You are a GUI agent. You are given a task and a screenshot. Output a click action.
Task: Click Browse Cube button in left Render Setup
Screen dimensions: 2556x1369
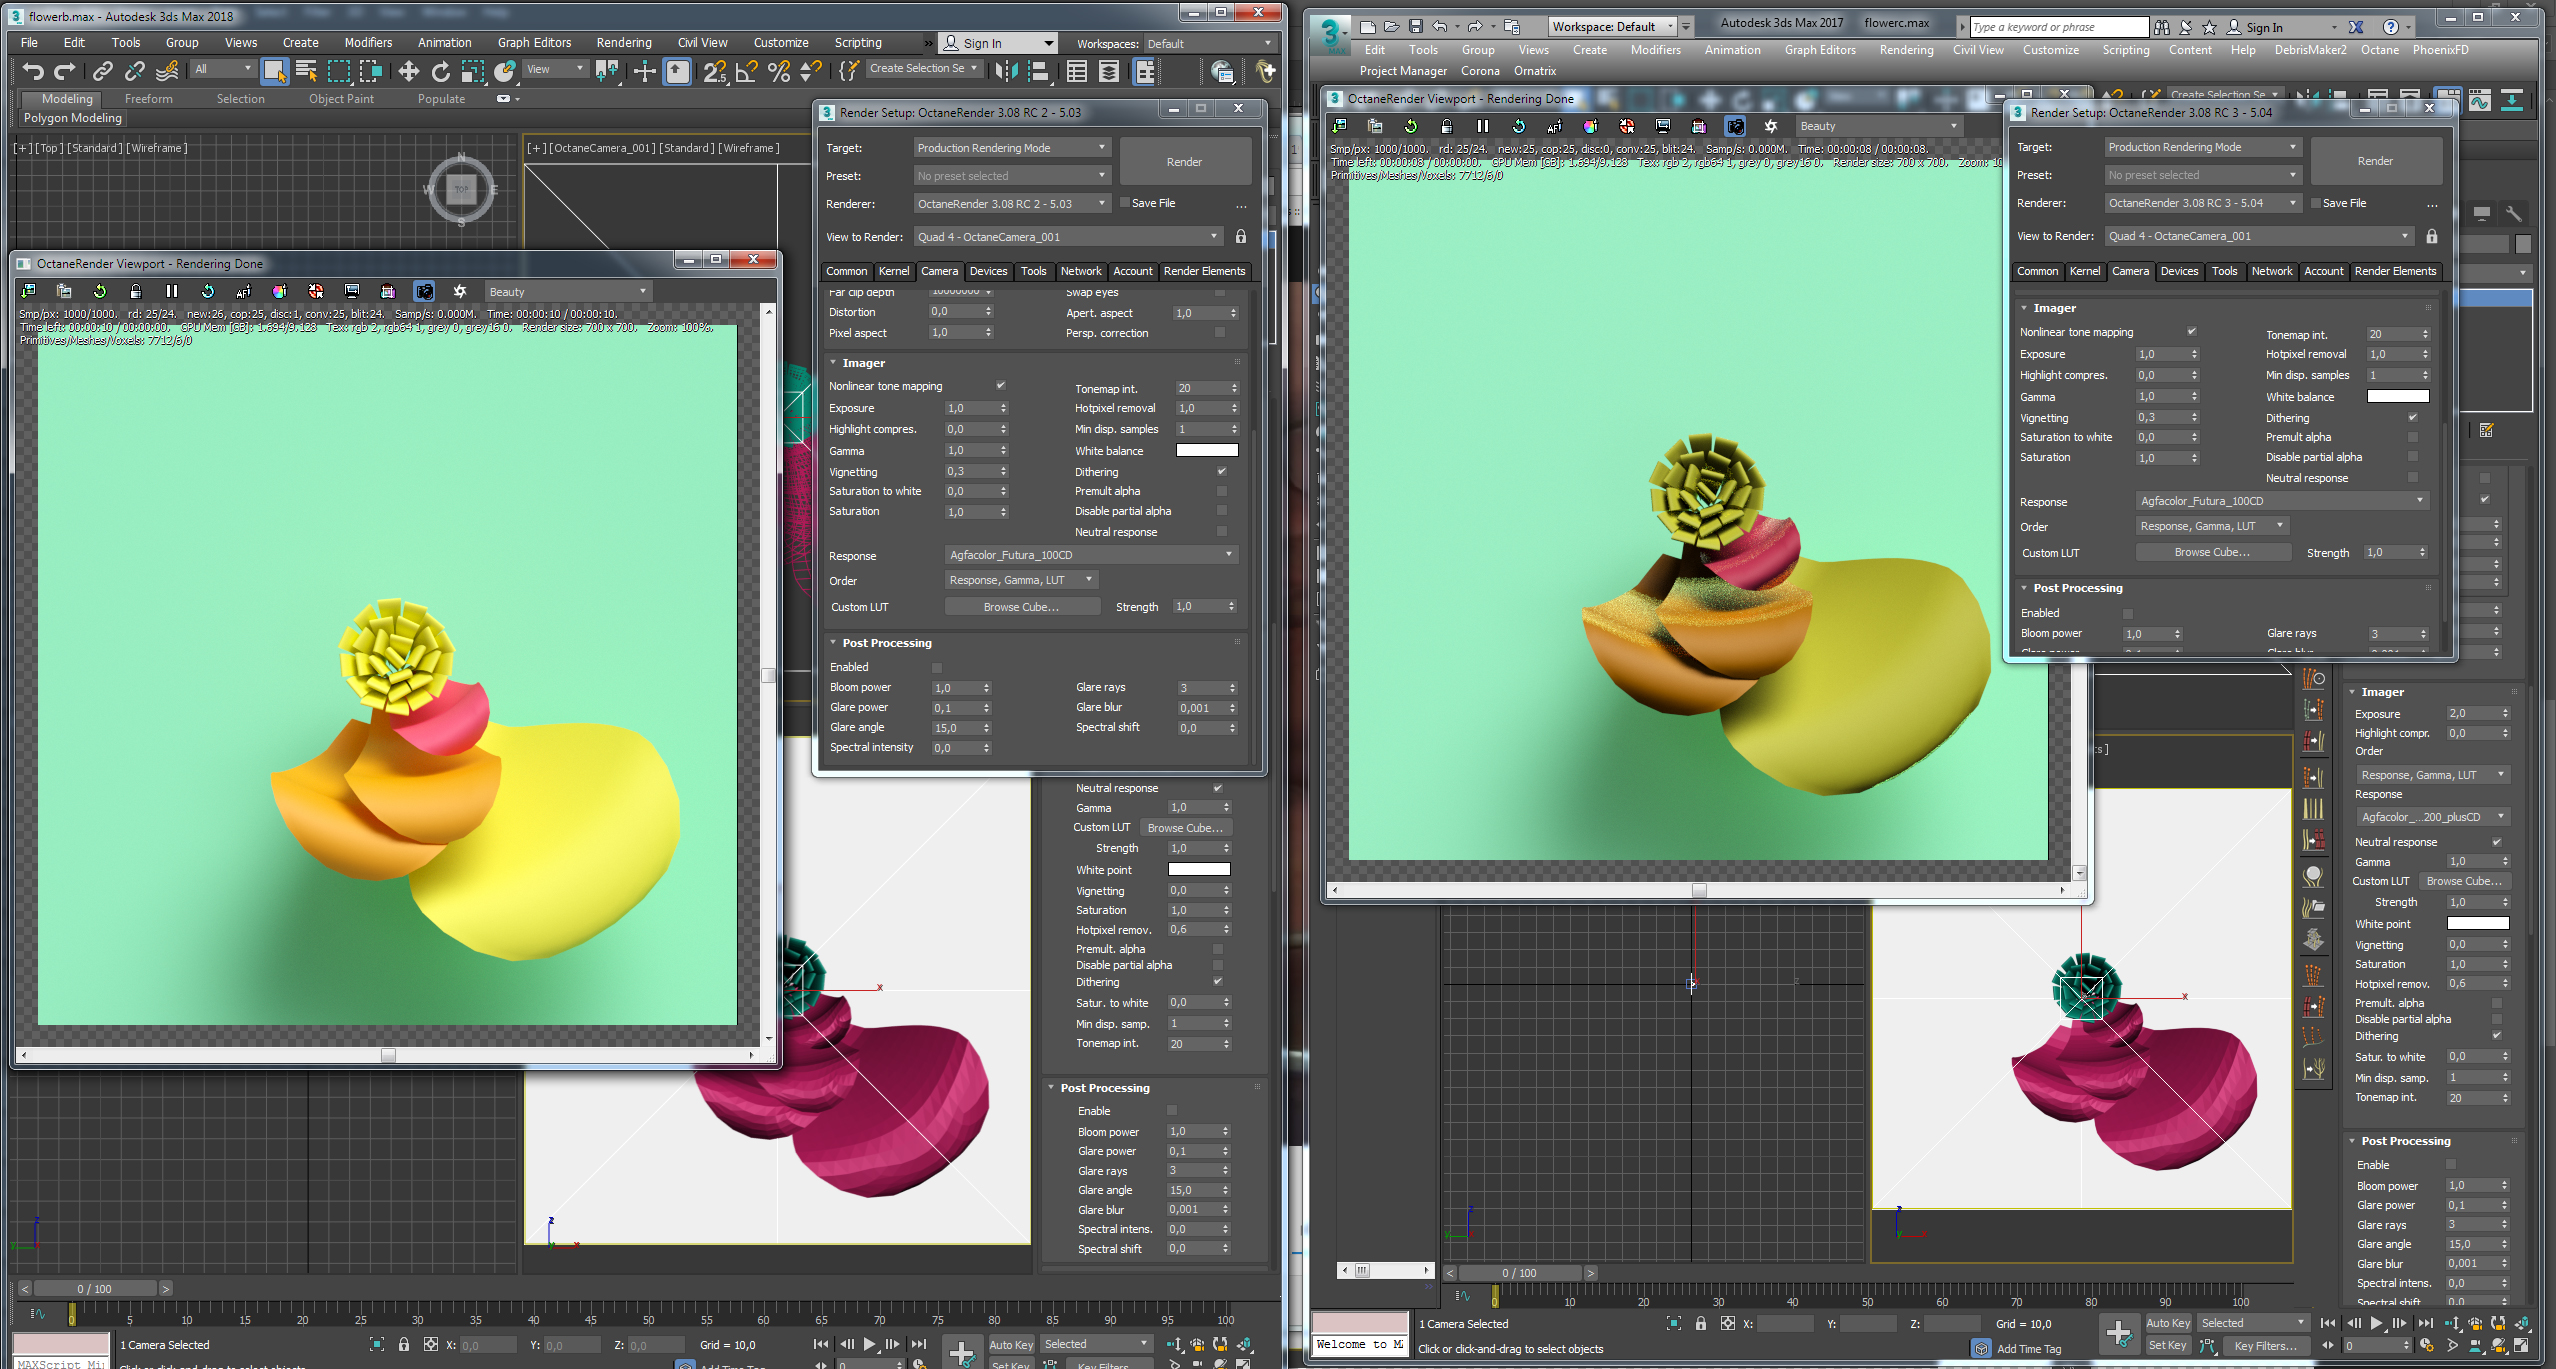click(x=1021, y=607)
